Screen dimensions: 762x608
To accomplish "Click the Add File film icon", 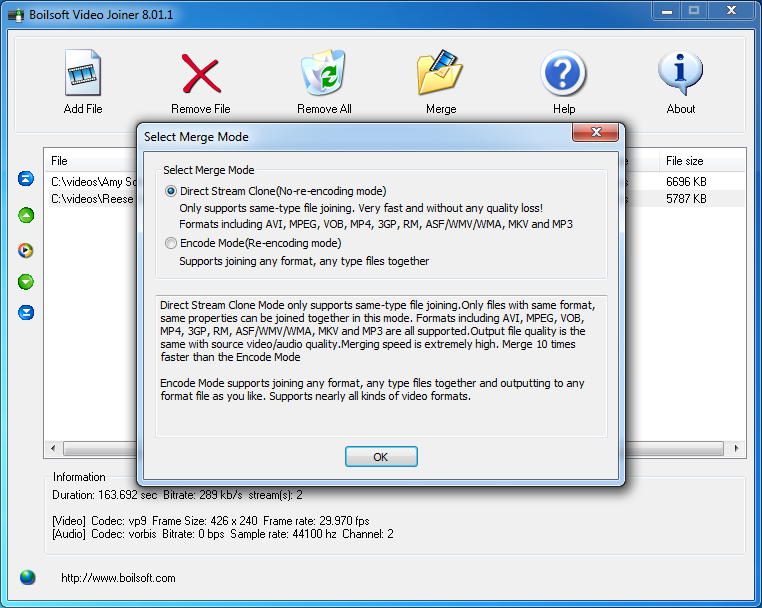I will [x=83, y=72].
